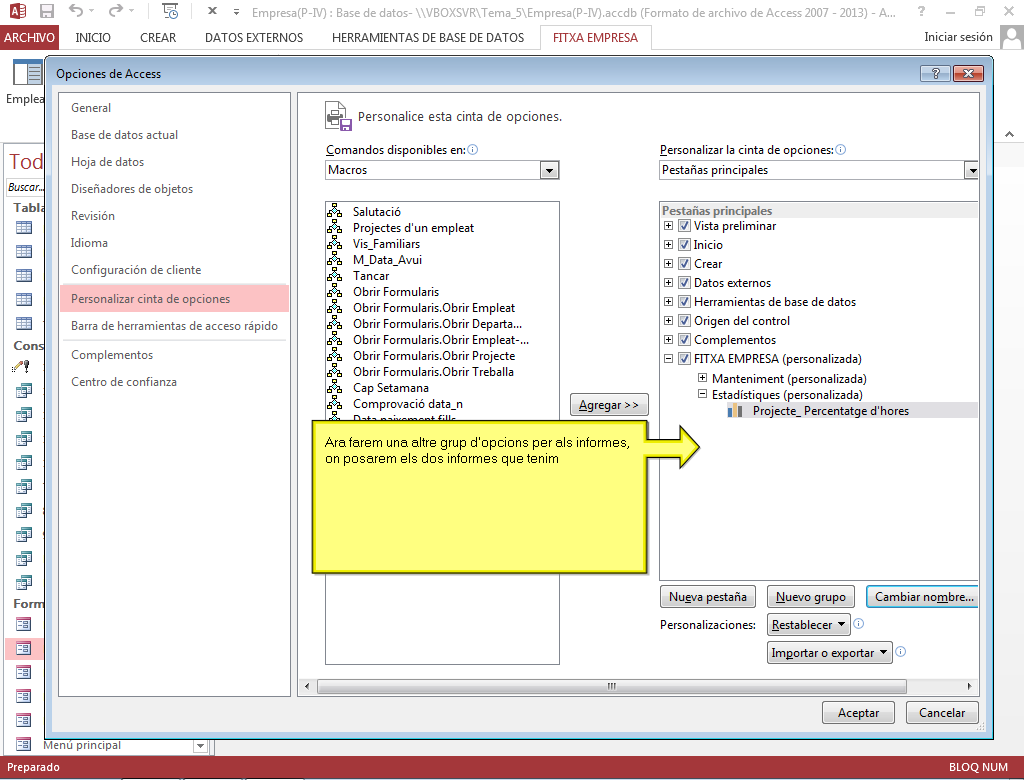Open HERRAMIENTAS DE BASE DE DATOS tab
1024x780 pixels.
tap(428, 37)
